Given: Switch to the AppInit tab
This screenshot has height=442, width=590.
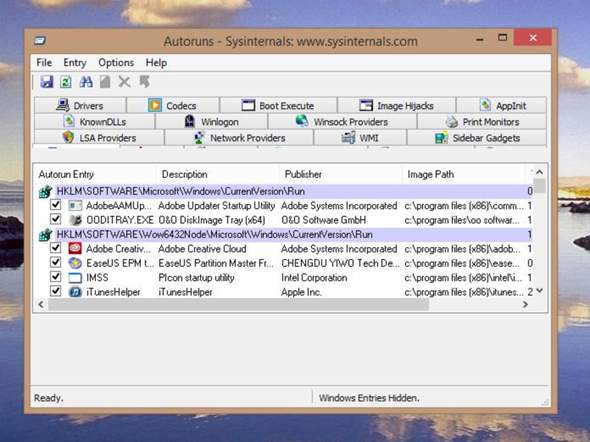Looking at the screenshot, I should [502, 105].
